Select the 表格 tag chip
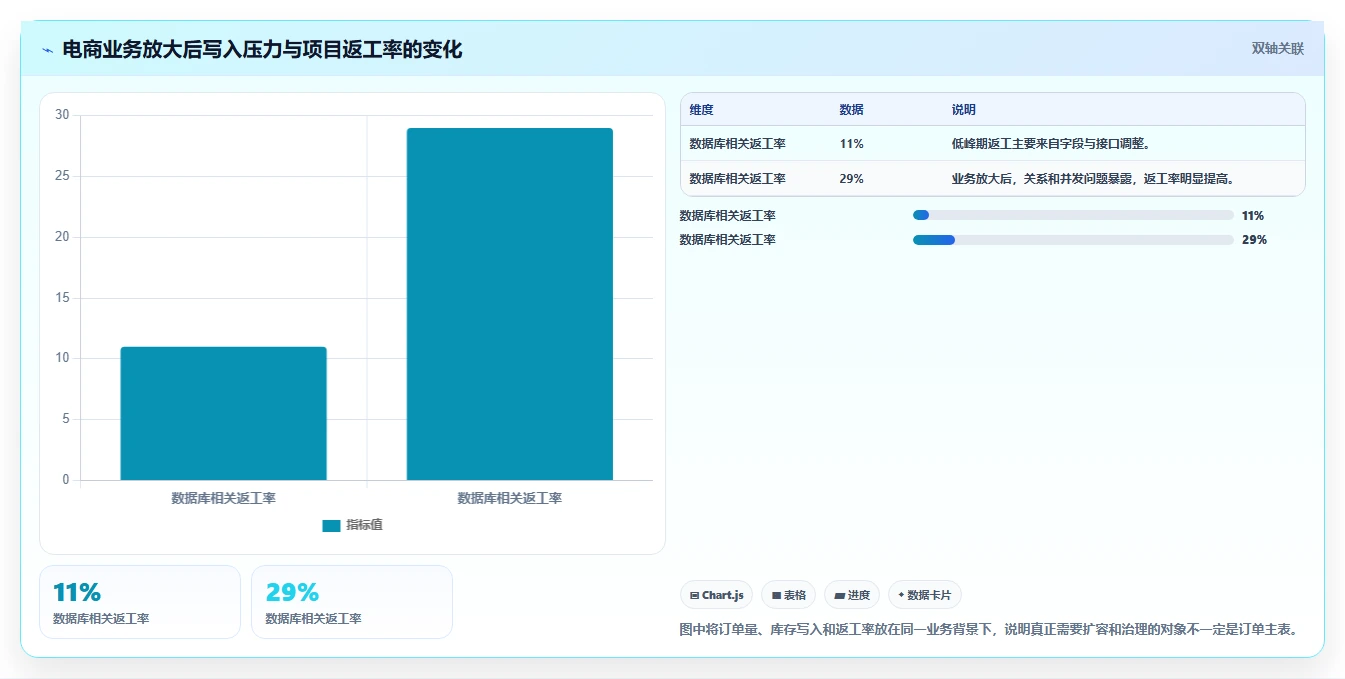This screenshot has width=1345, height=679. 788,595
